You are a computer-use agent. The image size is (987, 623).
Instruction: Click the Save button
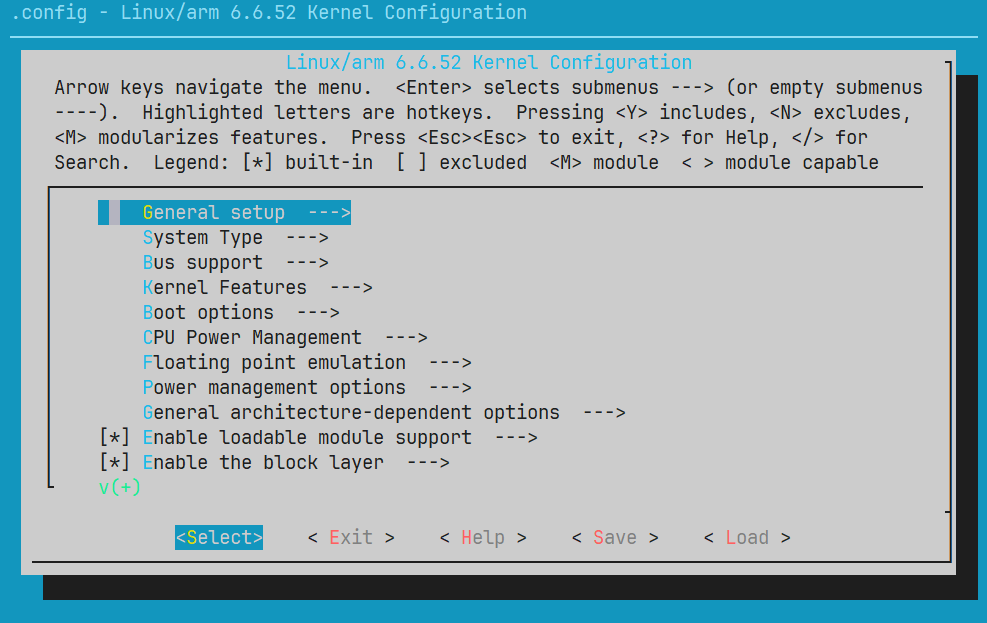615,538
